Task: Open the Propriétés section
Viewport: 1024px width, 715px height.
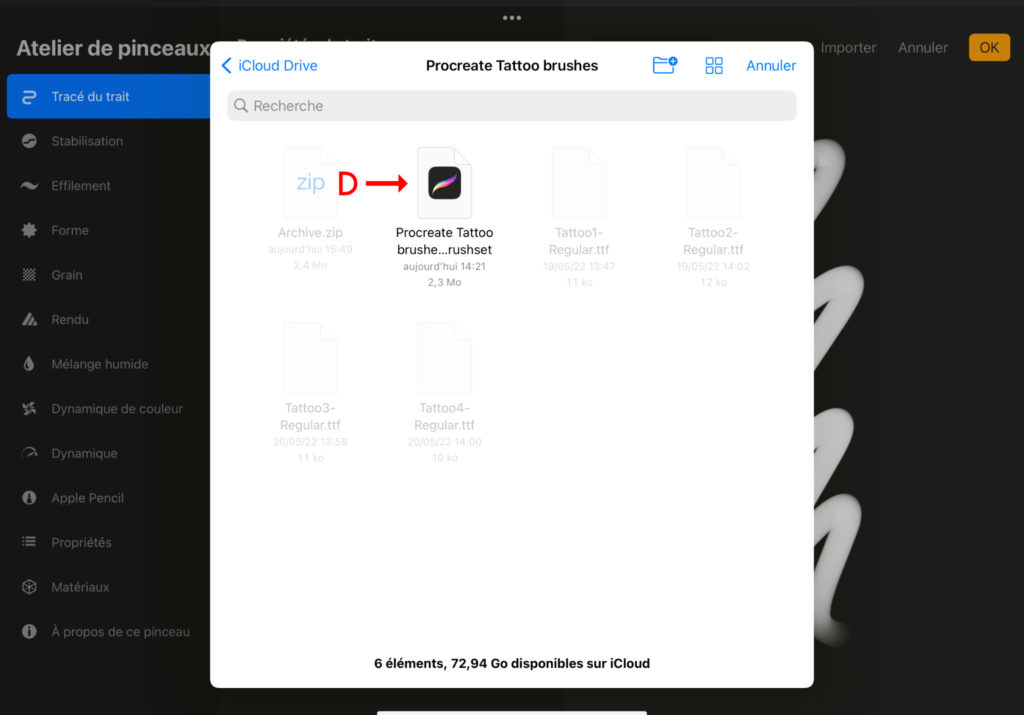Action: click(x=108, y=542)
